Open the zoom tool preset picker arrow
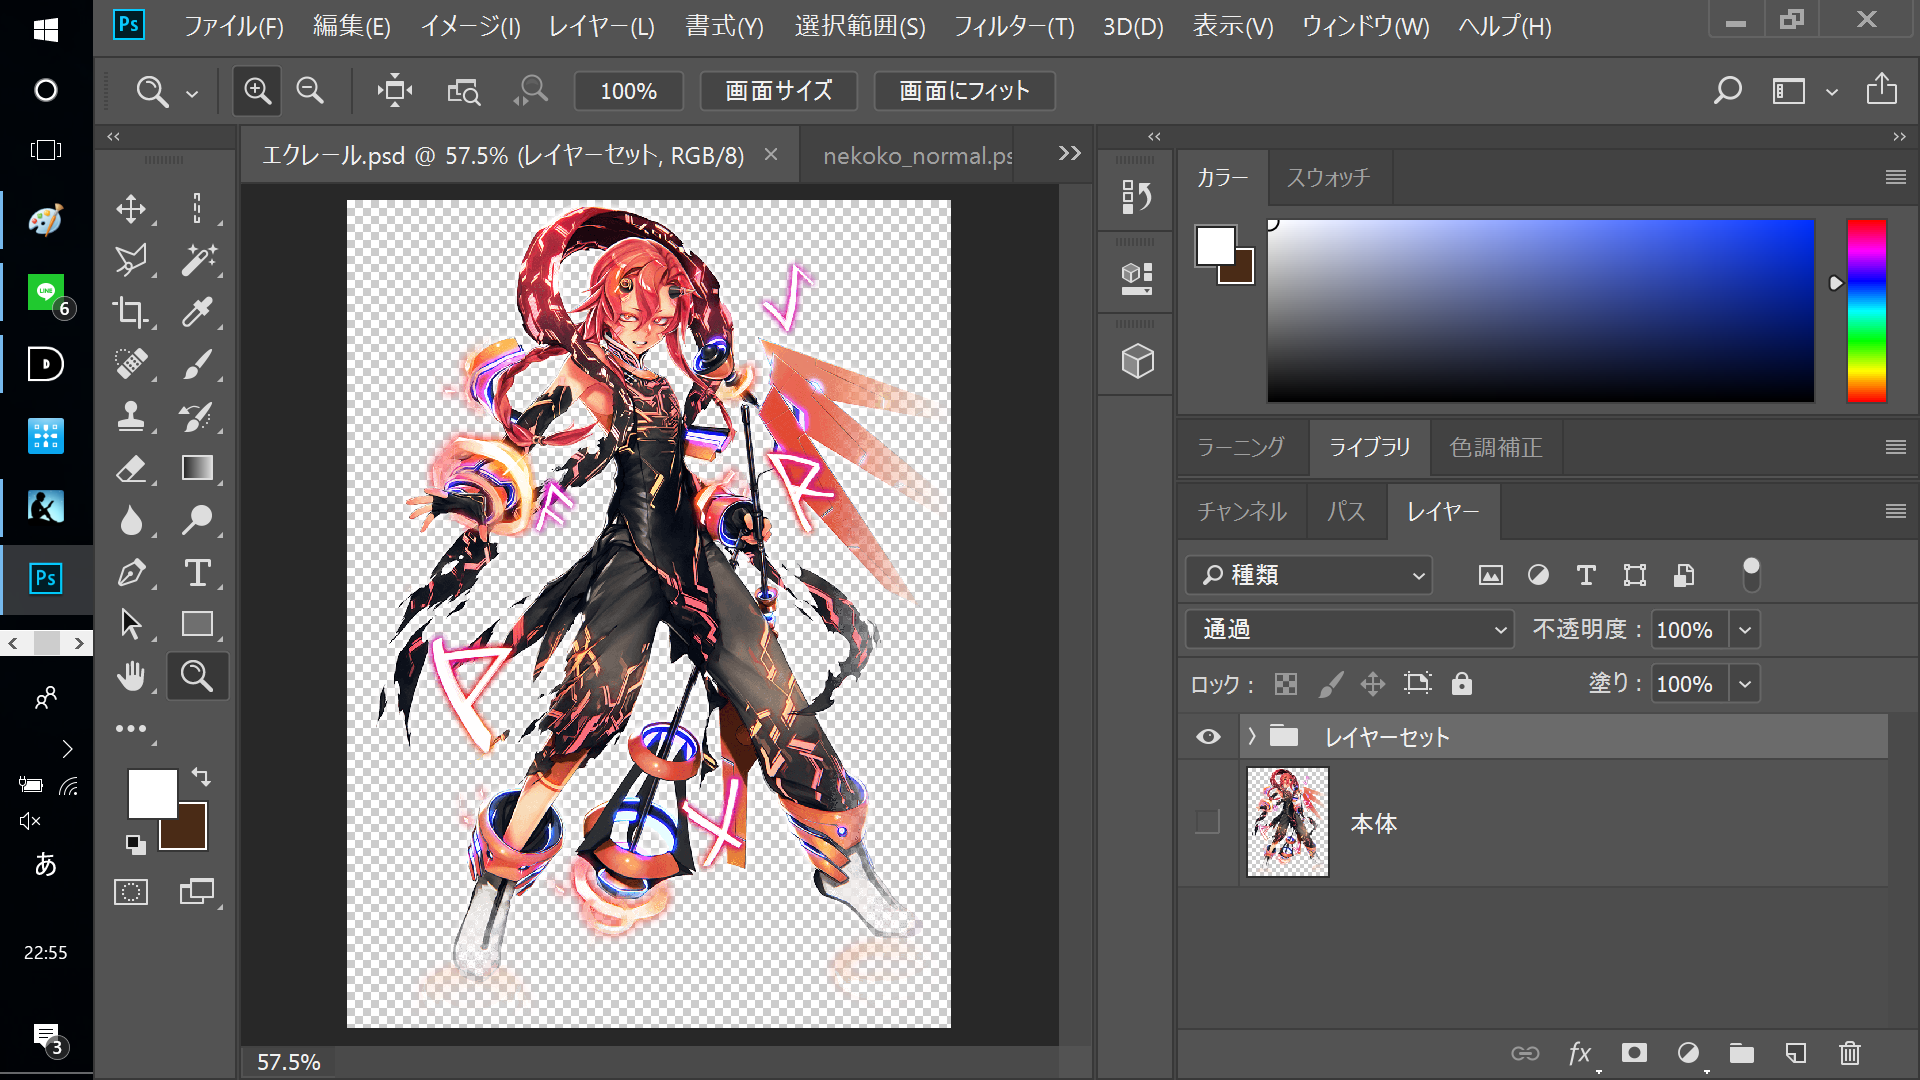The height and width of the screenshot is (1080, 1920). [x=192, y=93]
